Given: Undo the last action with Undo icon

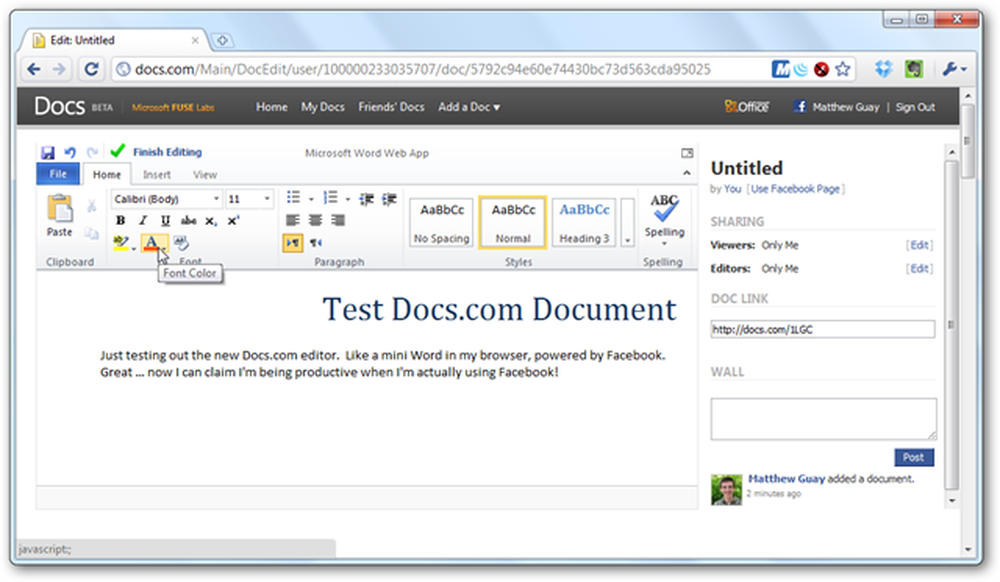Looking at the screenshot, I should click(70, 152).
